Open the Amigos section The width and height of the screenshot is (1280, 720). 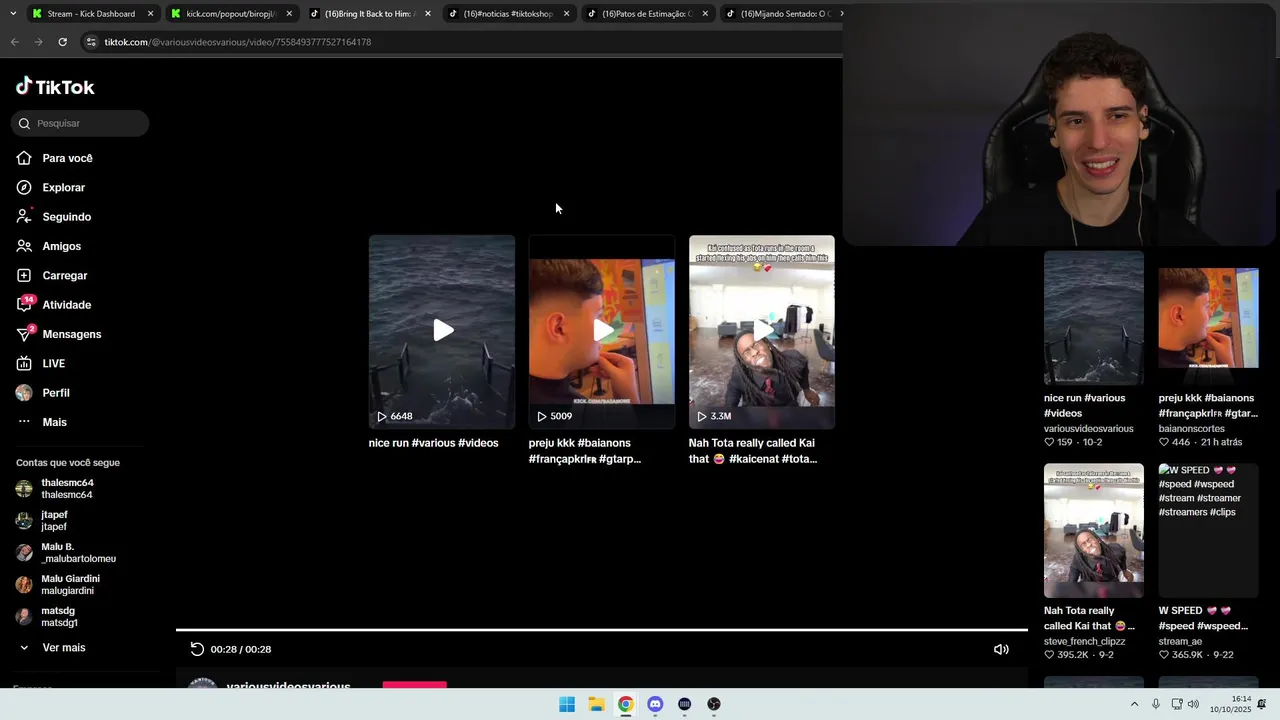click(x=61, y=246)
